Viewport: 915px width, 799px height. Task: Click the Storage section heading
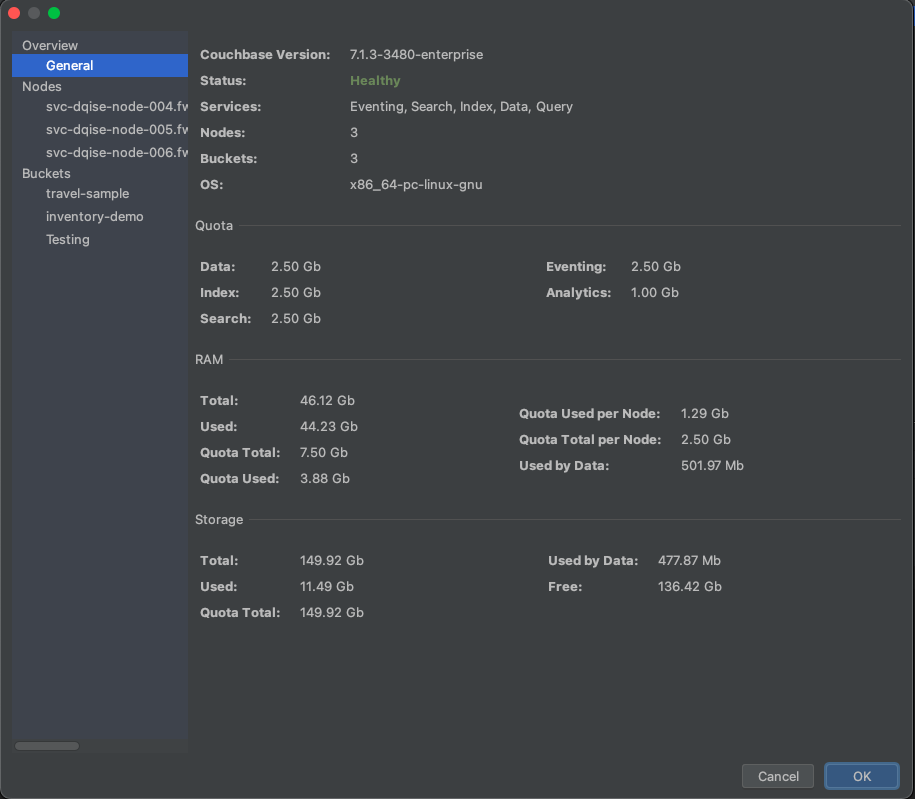coord(219,519)
